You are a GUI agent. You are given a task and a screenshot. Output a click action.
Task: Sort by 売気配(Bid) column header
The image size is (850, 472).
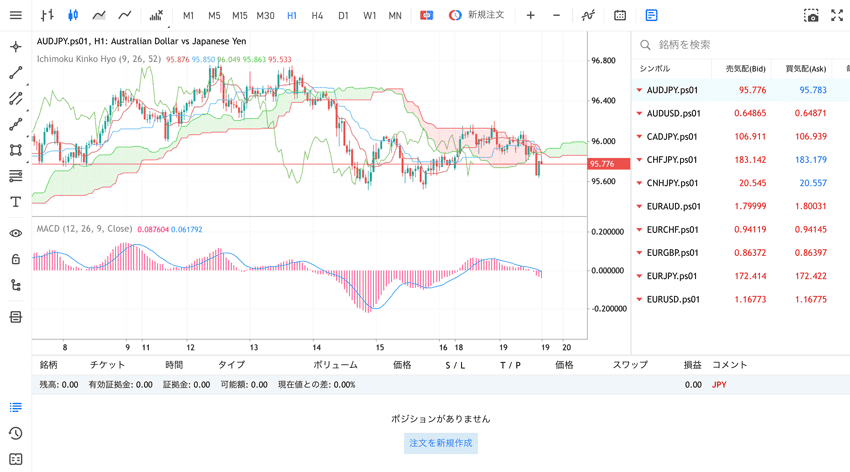pos(745,69)
